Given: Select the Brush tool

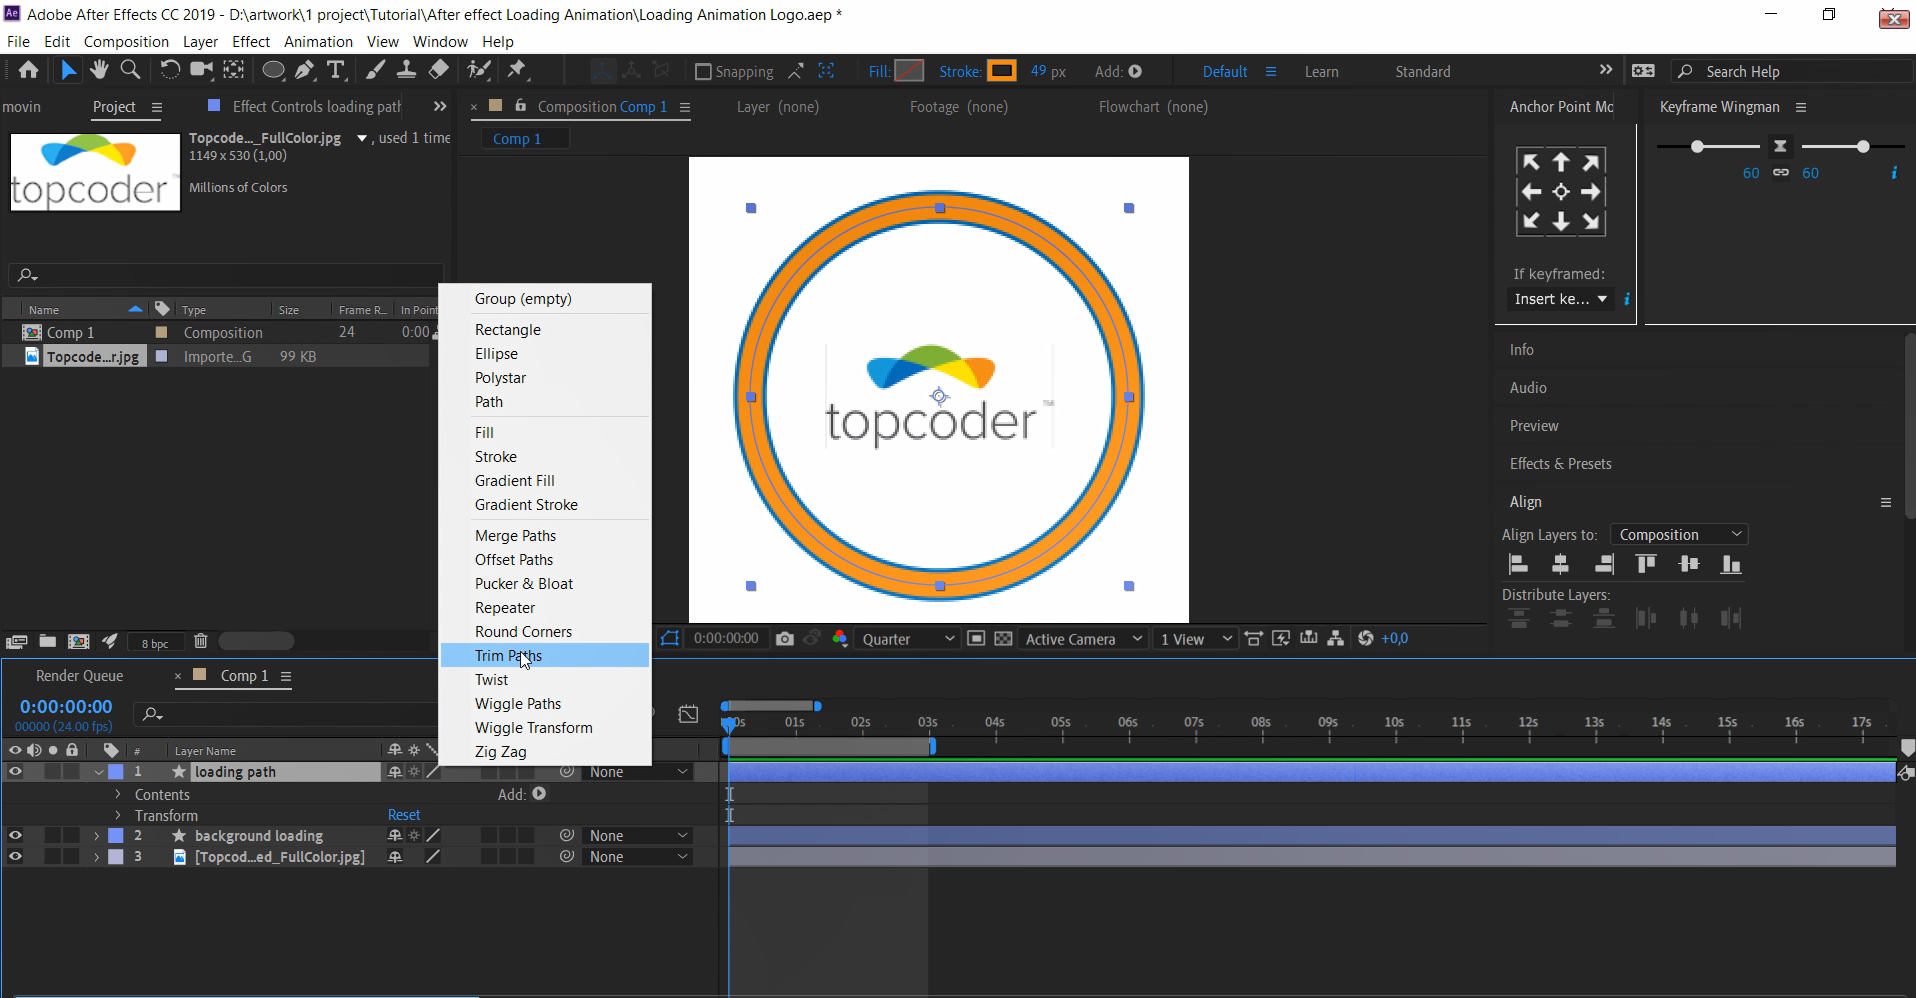Looking at the screenshot, I should (374, 70).
